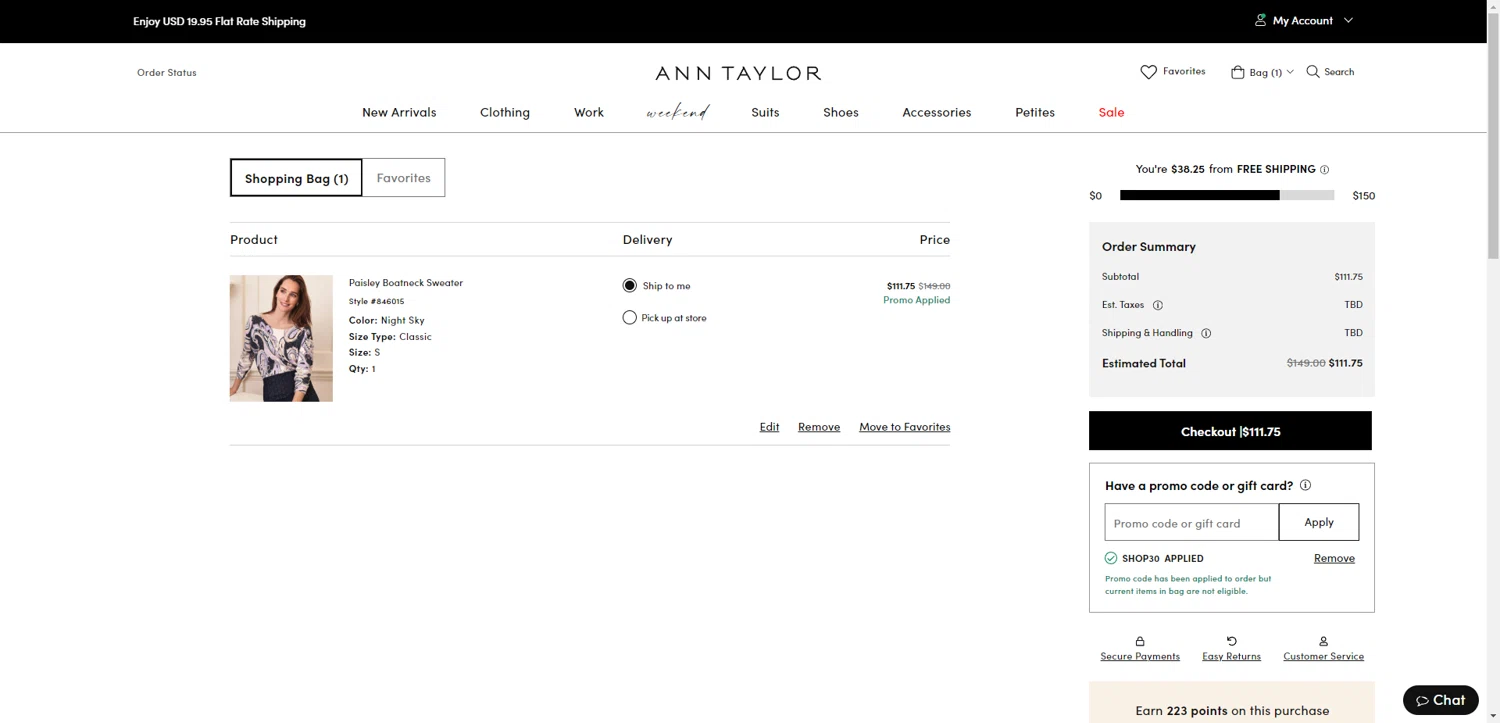The image size is (1500, 723).
Task: Click the Checkout $111.75 button
Action: click(x=1230, y=431)
